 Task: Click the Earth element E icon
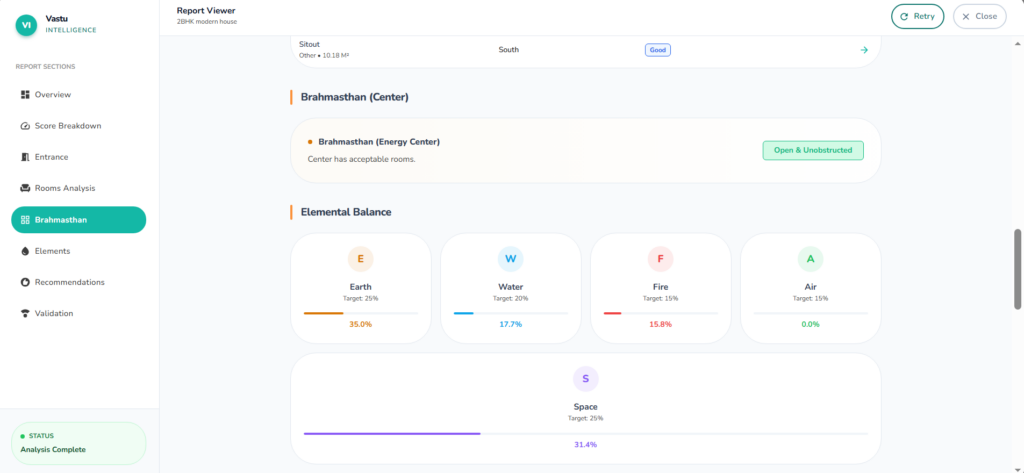360,259
